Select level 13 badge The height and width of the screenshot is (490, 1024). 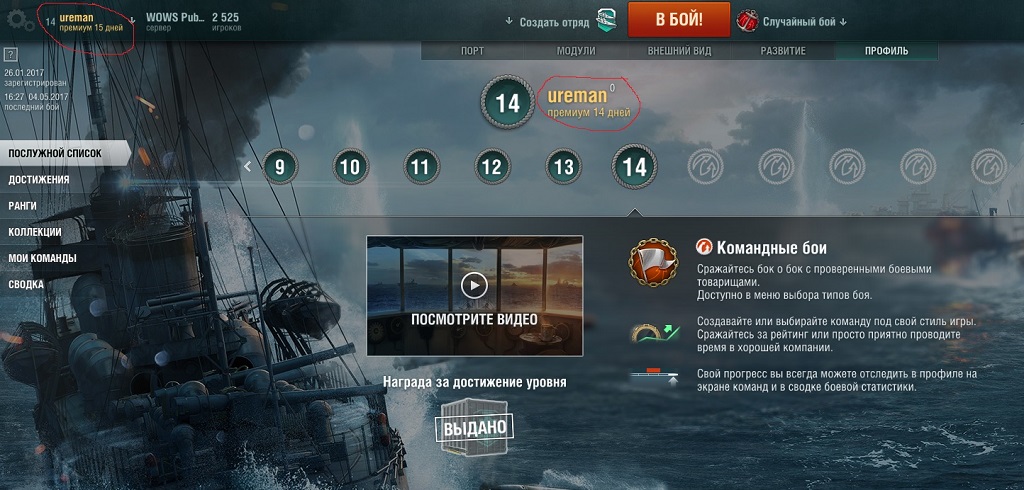[x=564, y=167]
